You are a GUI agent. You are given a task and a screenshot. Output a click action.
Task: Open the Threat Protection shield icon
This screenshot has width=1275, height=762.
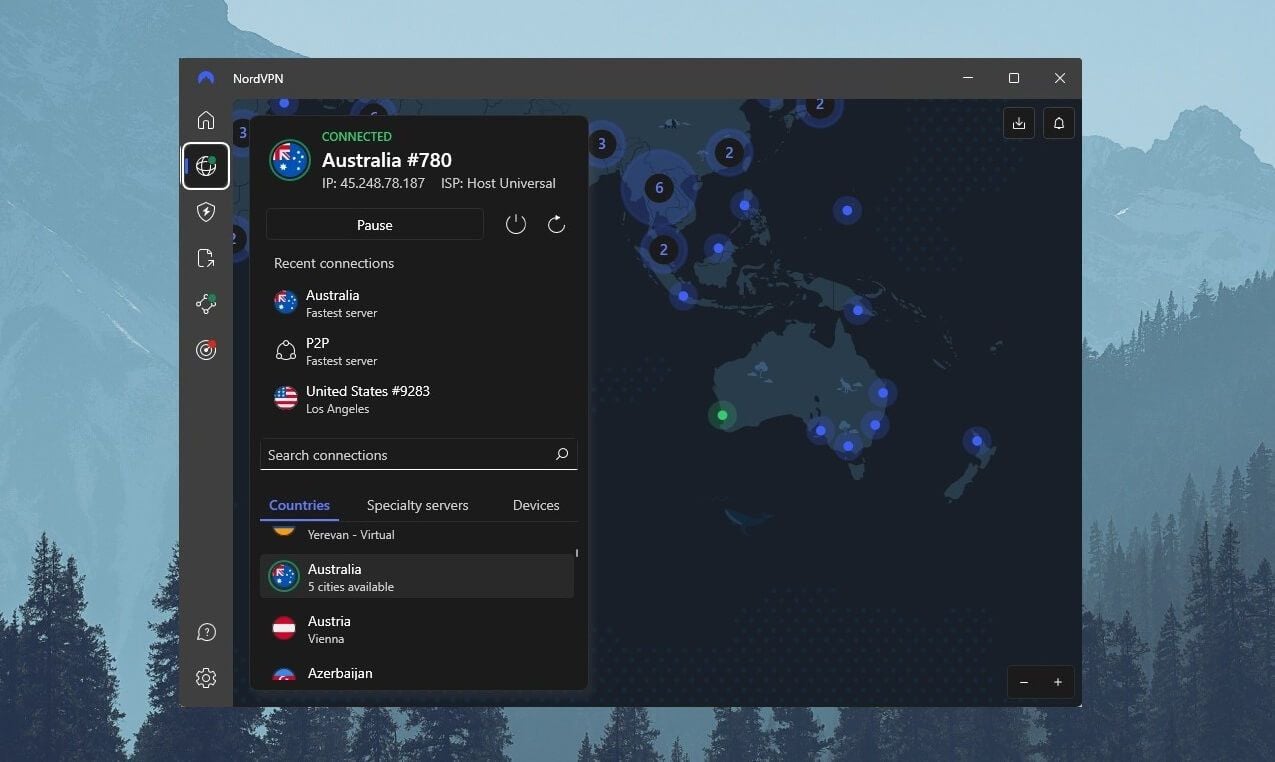206,212
